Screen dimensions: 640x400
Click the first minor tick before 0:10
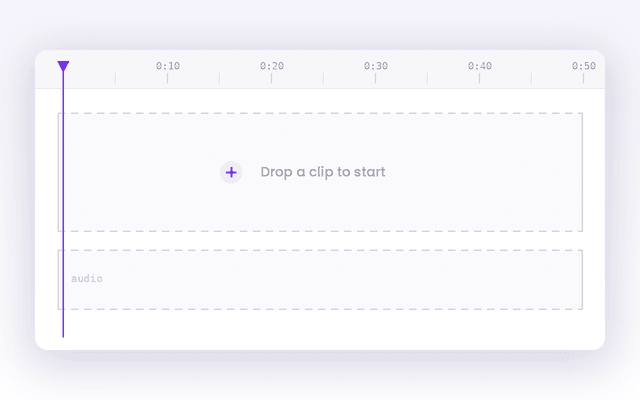click(x=116, y=78)
